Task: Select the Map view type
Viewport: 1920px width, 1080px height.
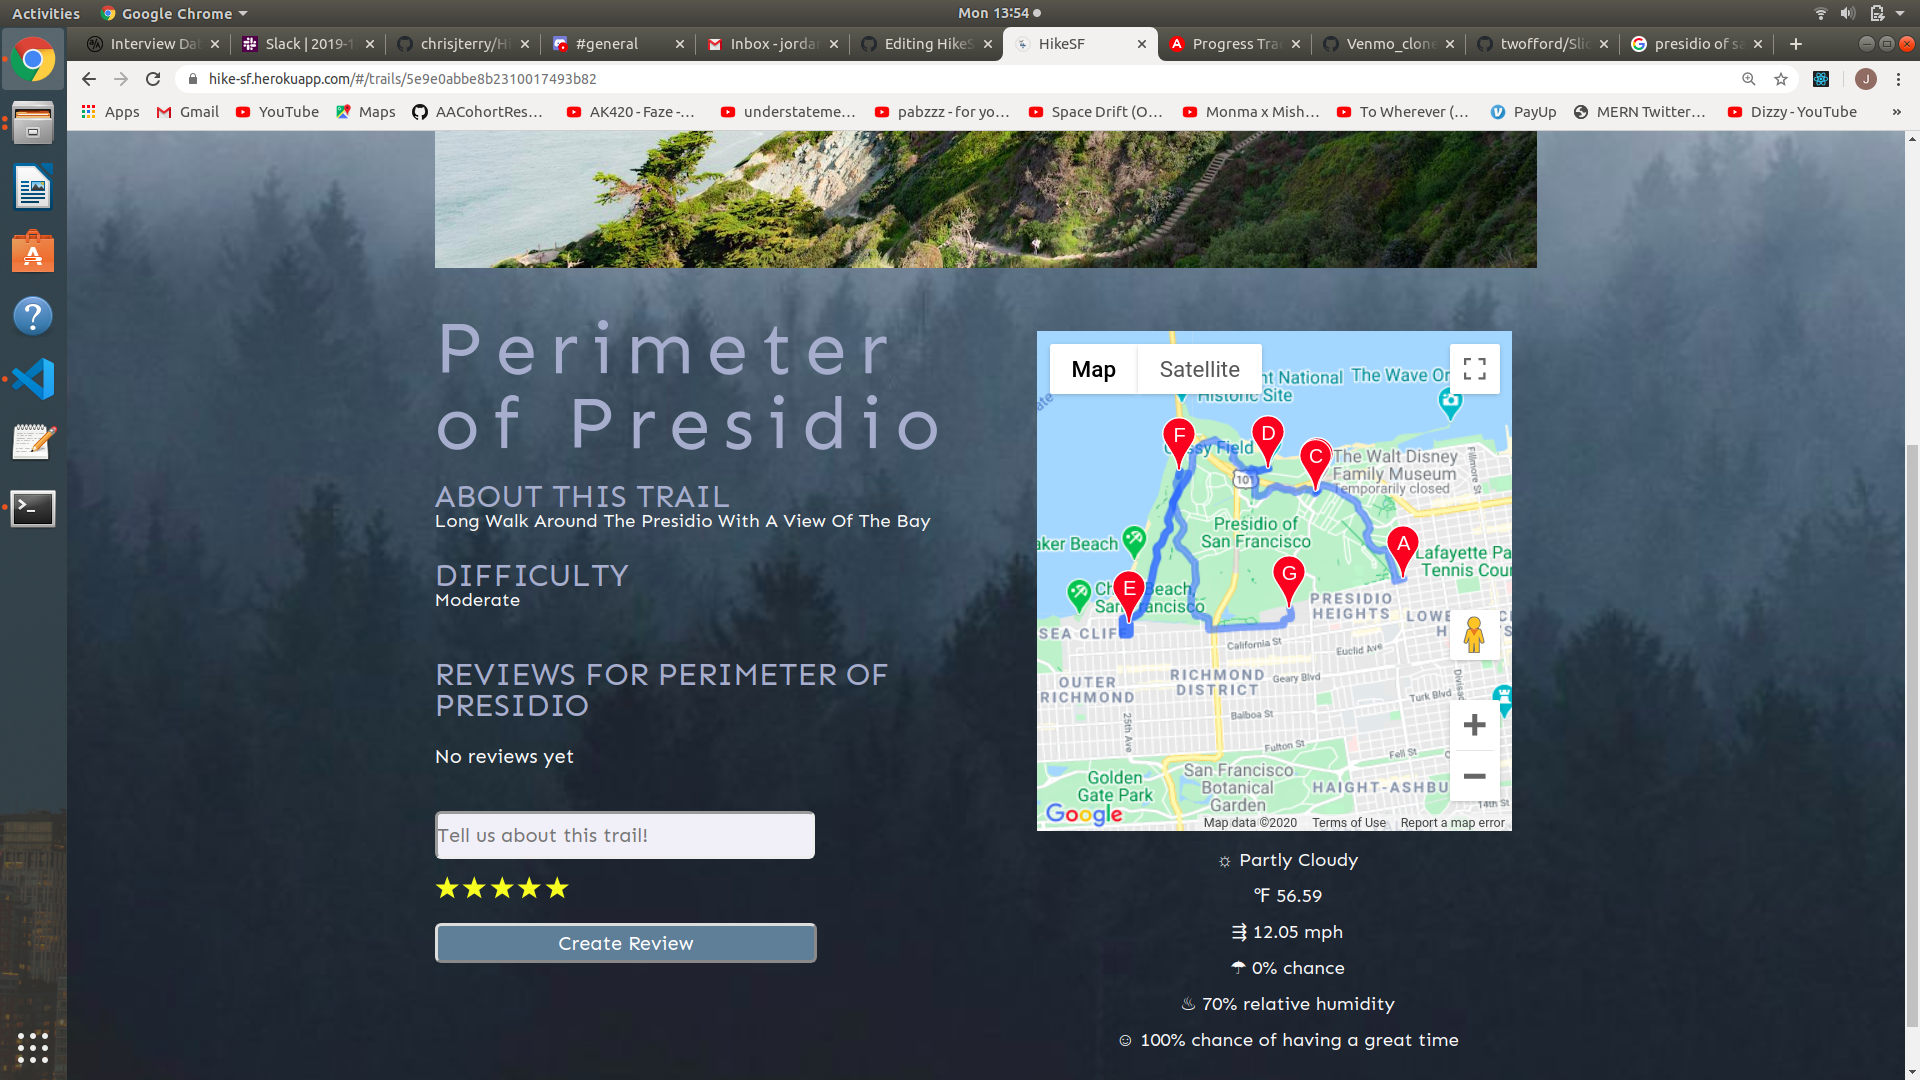Action: pos(1093,369)
